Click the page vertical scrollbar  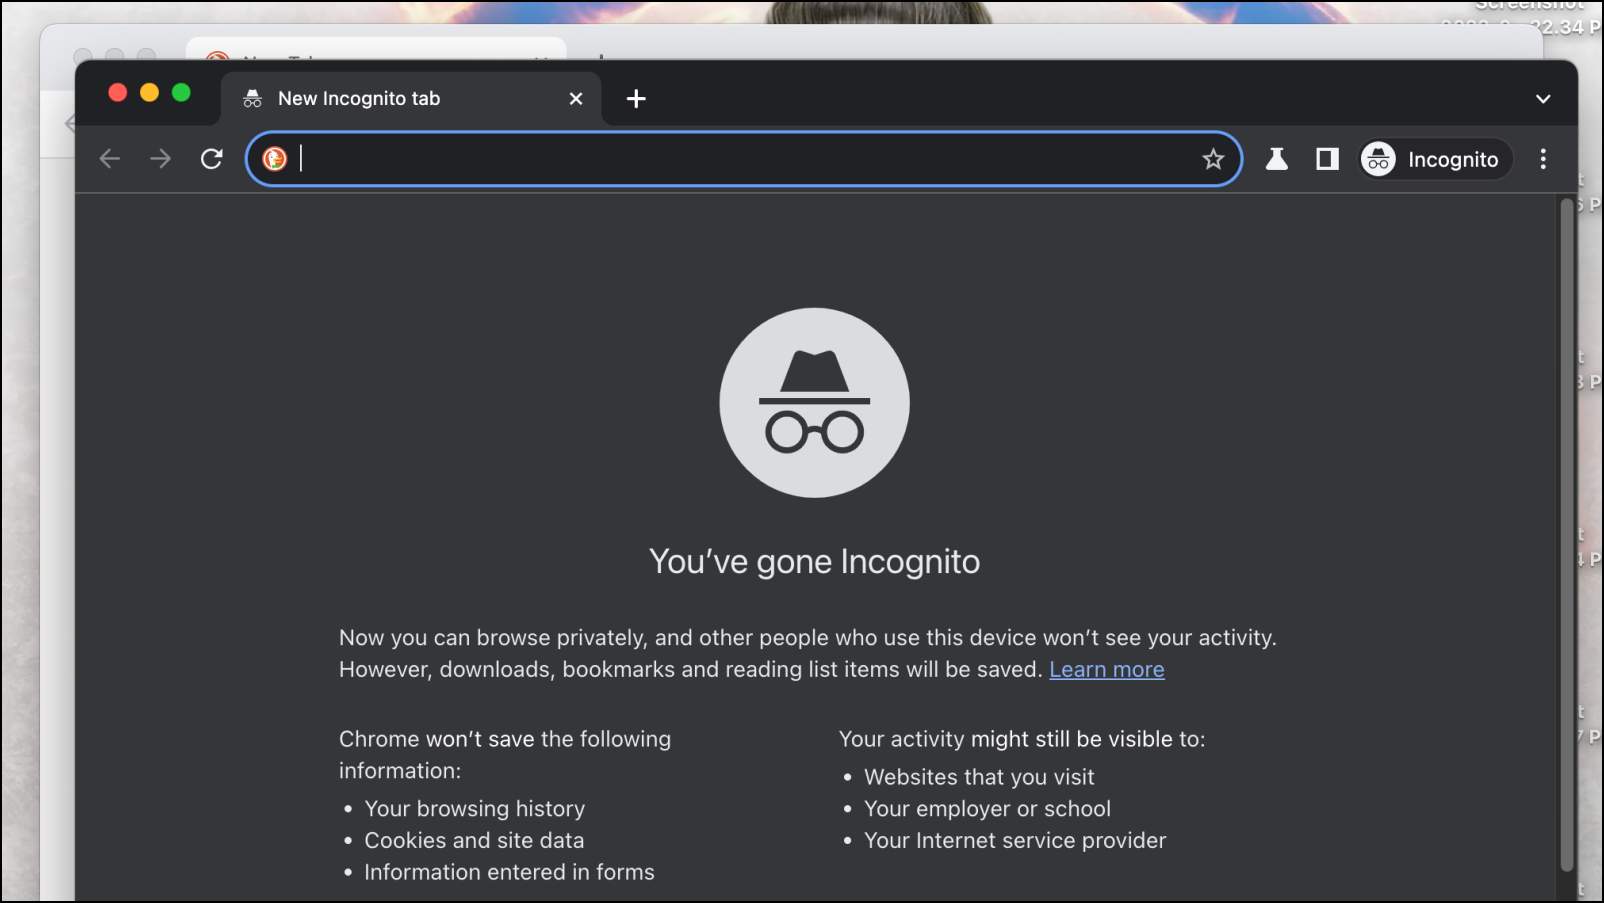(x=1567, y=534)
